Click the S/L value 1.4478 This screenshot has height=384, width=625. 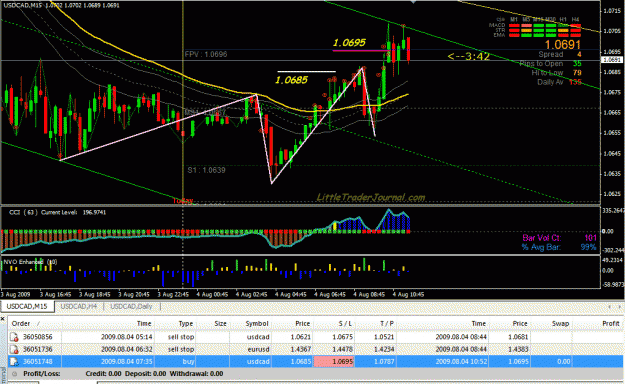[x=342, y=349]
